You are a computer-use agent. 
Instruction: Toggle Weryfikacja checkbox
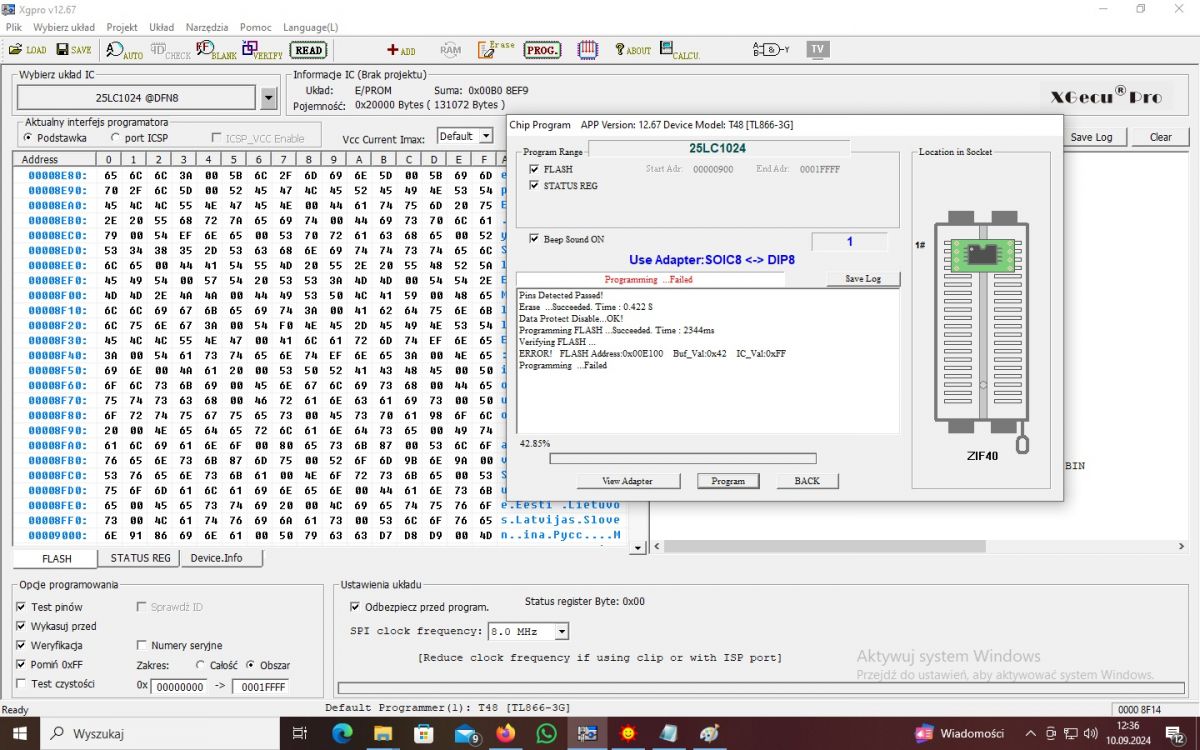21,645
